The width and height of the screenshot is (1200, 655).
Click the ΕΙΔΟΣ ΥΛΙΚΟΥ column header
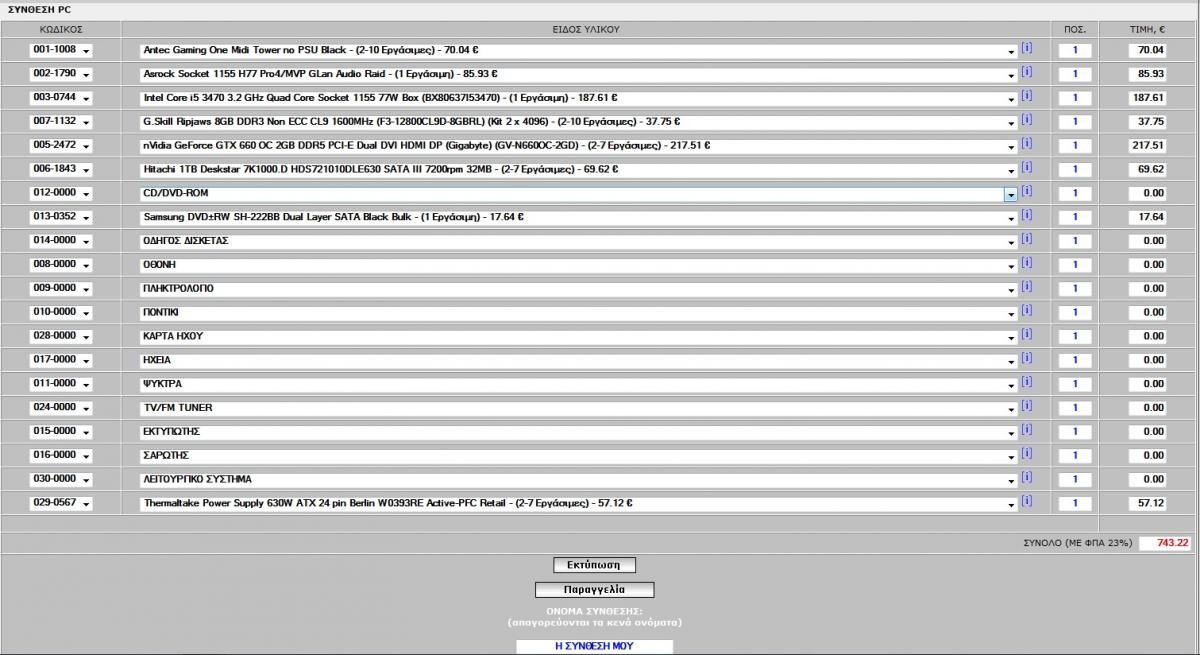586,29
